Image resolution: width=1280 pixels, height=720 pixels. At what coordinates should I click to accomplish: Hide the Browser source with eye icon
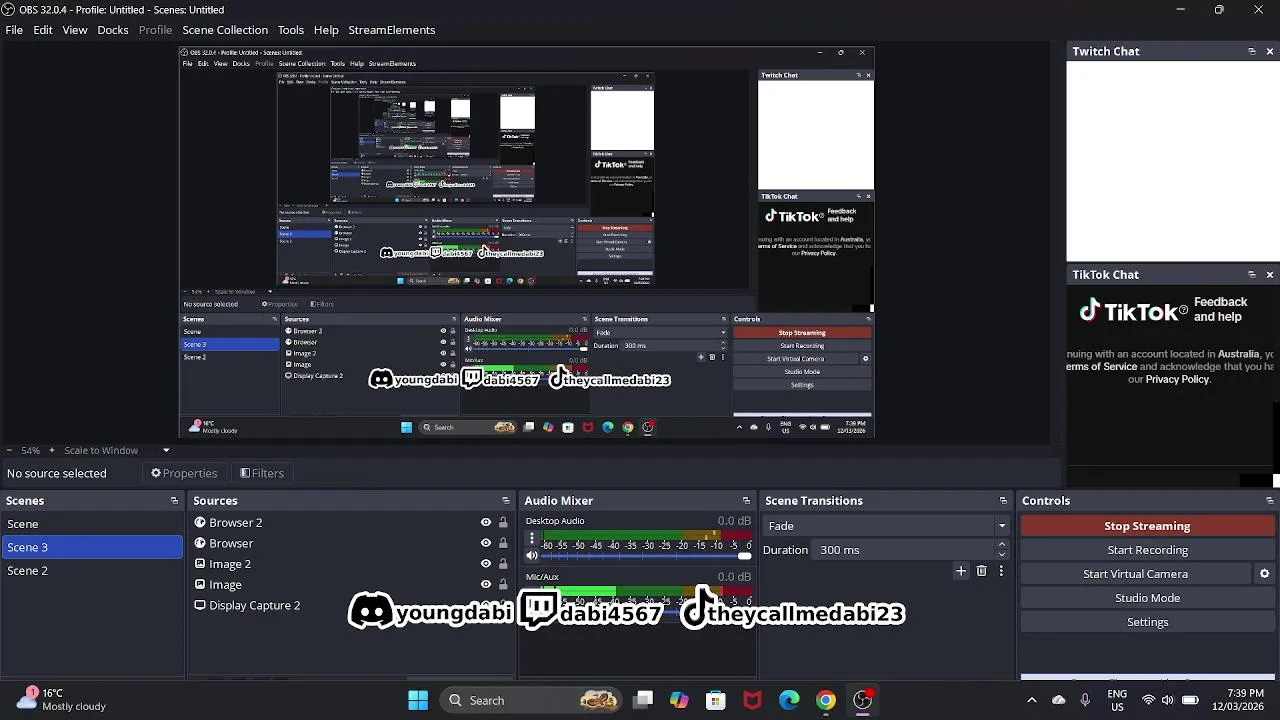[x=486, y=543]
